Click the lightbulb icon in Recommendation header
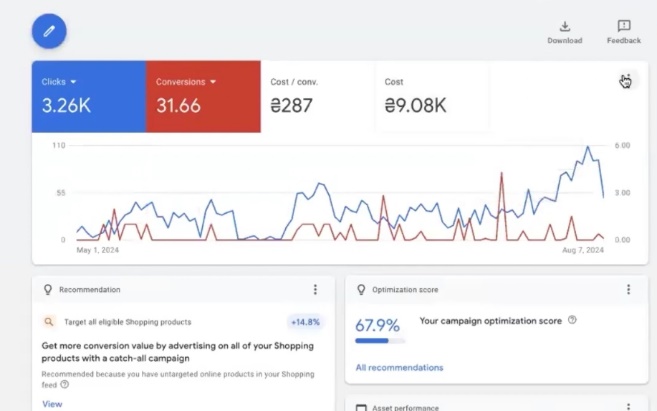 tap(47, 290)
